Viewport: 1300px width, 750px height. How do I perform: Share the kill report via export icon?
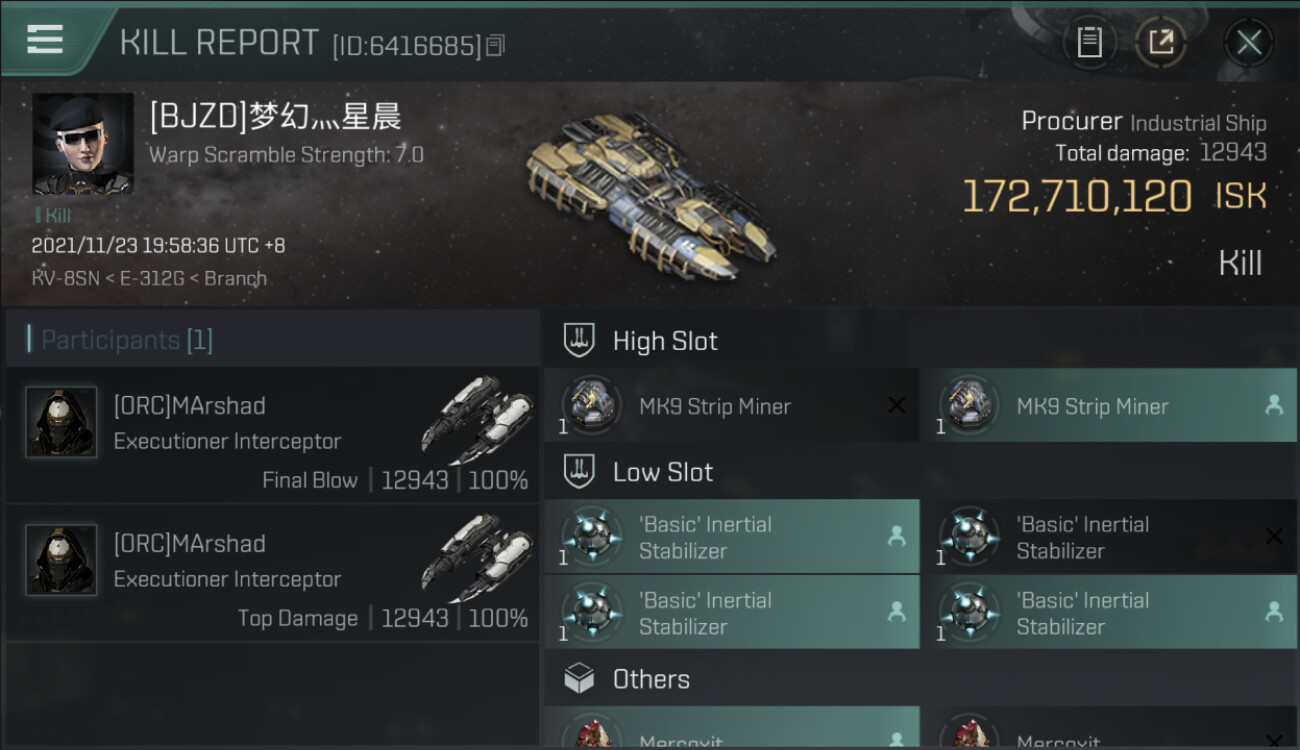(1161, 42)
